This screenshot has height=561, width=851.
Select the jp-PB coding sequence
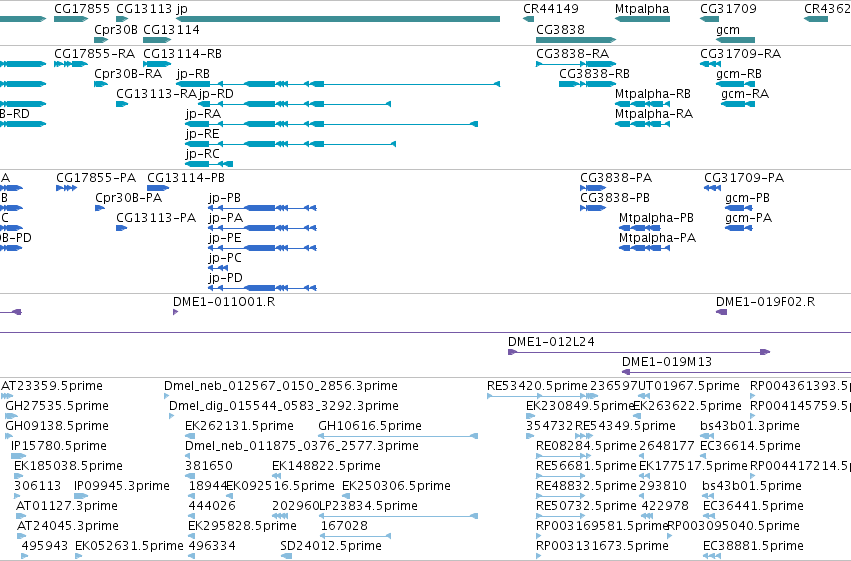[x=262, y=208]
